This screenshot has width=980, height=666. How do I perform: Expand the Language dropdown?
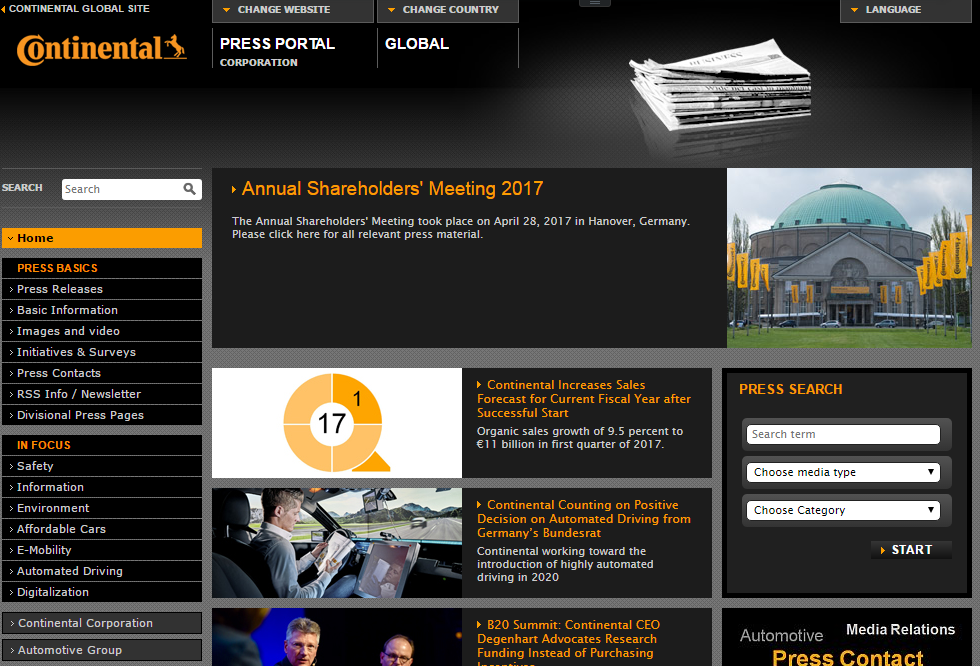(893, 10)
